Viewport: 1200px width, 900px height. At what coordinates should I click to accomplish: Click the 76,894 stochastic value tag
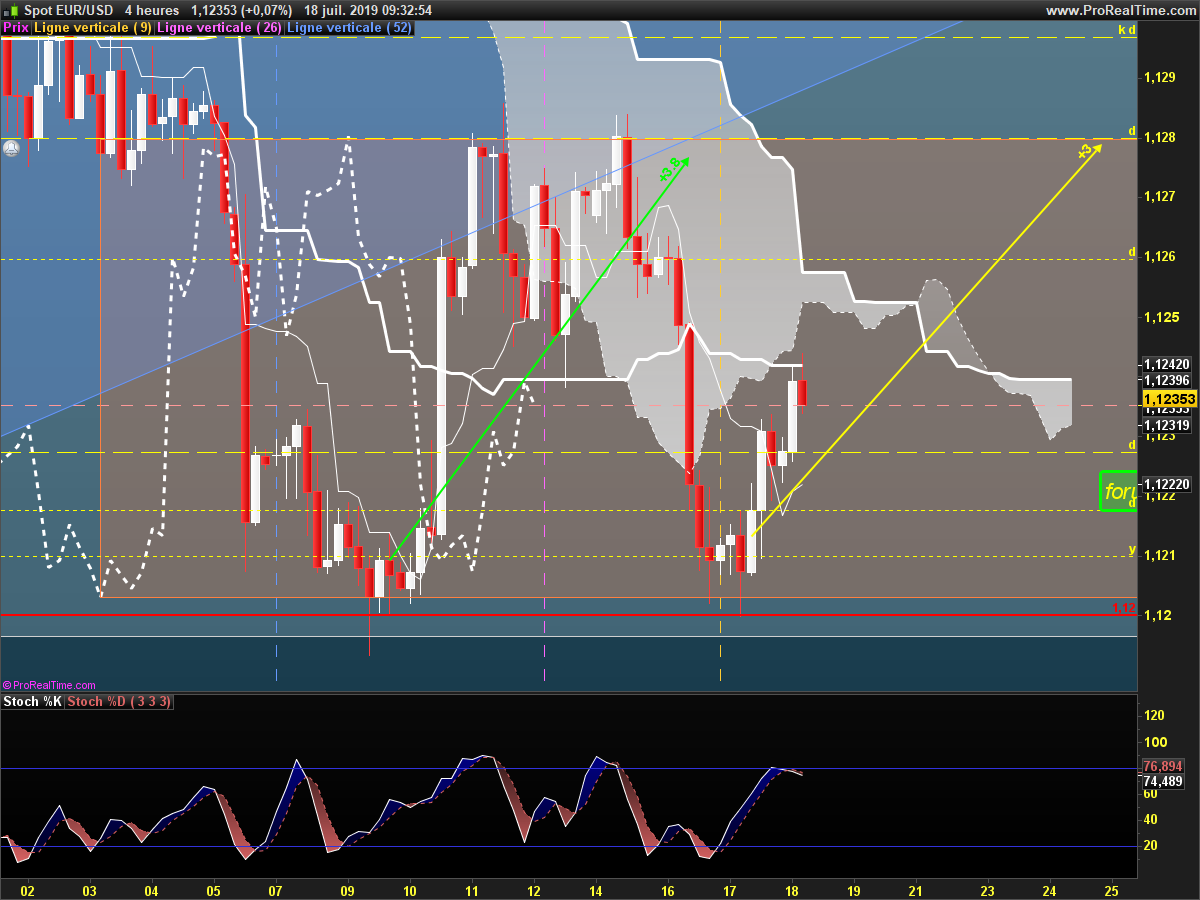[1163, 766]
